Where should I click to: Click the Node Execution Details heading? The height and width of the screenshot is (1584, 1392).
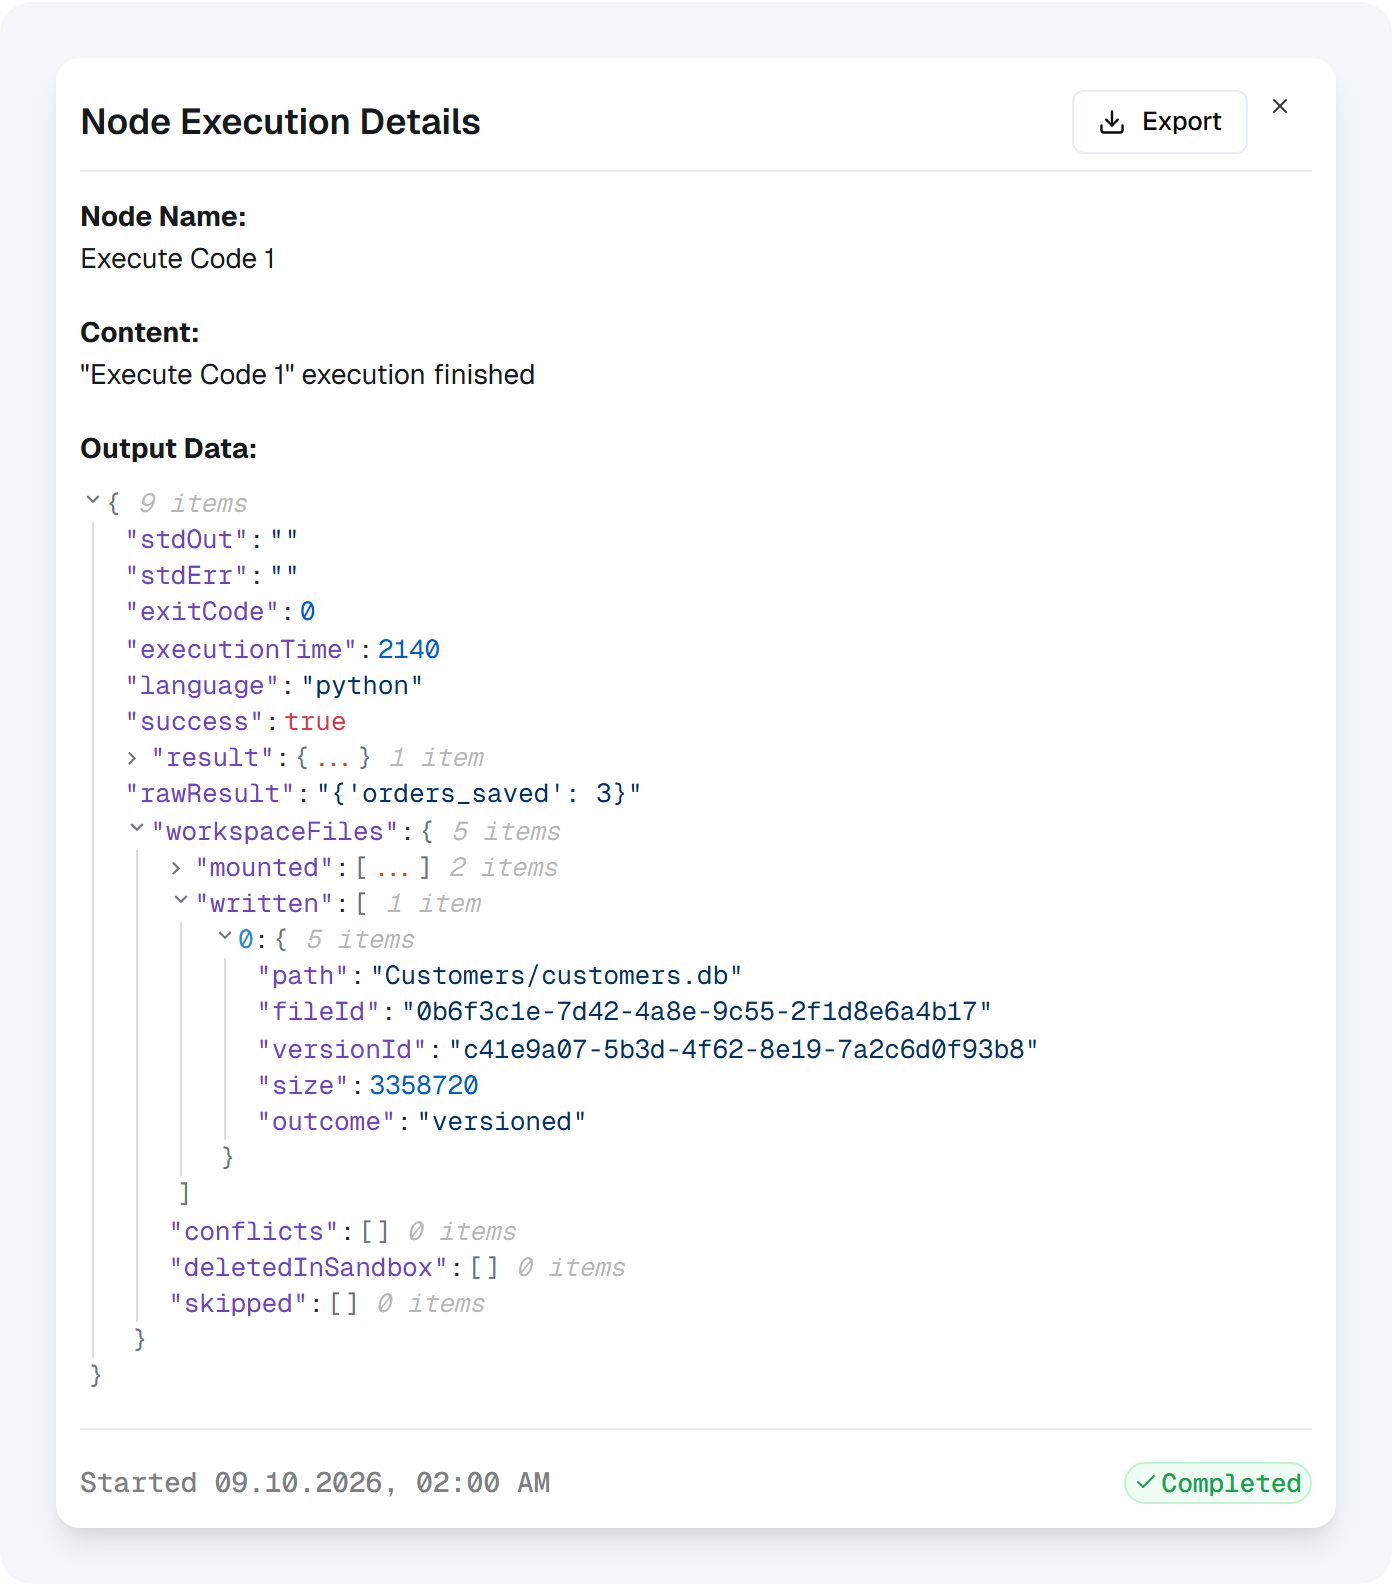pos(281,122)
